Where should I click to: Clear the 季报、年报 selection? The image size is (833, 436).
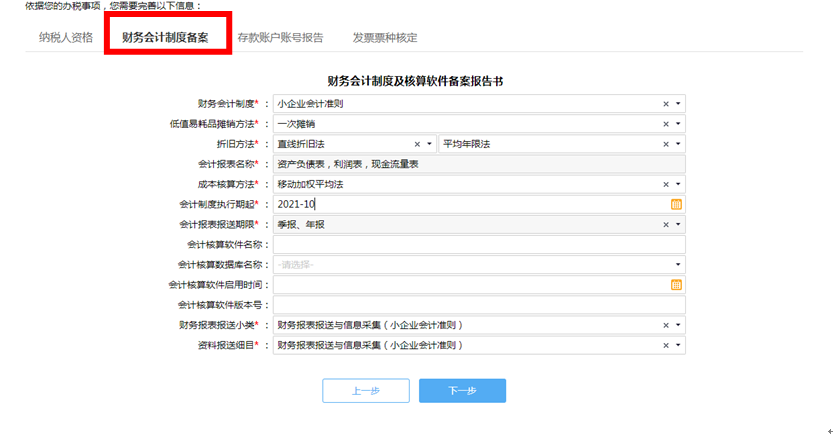[666, 225]
